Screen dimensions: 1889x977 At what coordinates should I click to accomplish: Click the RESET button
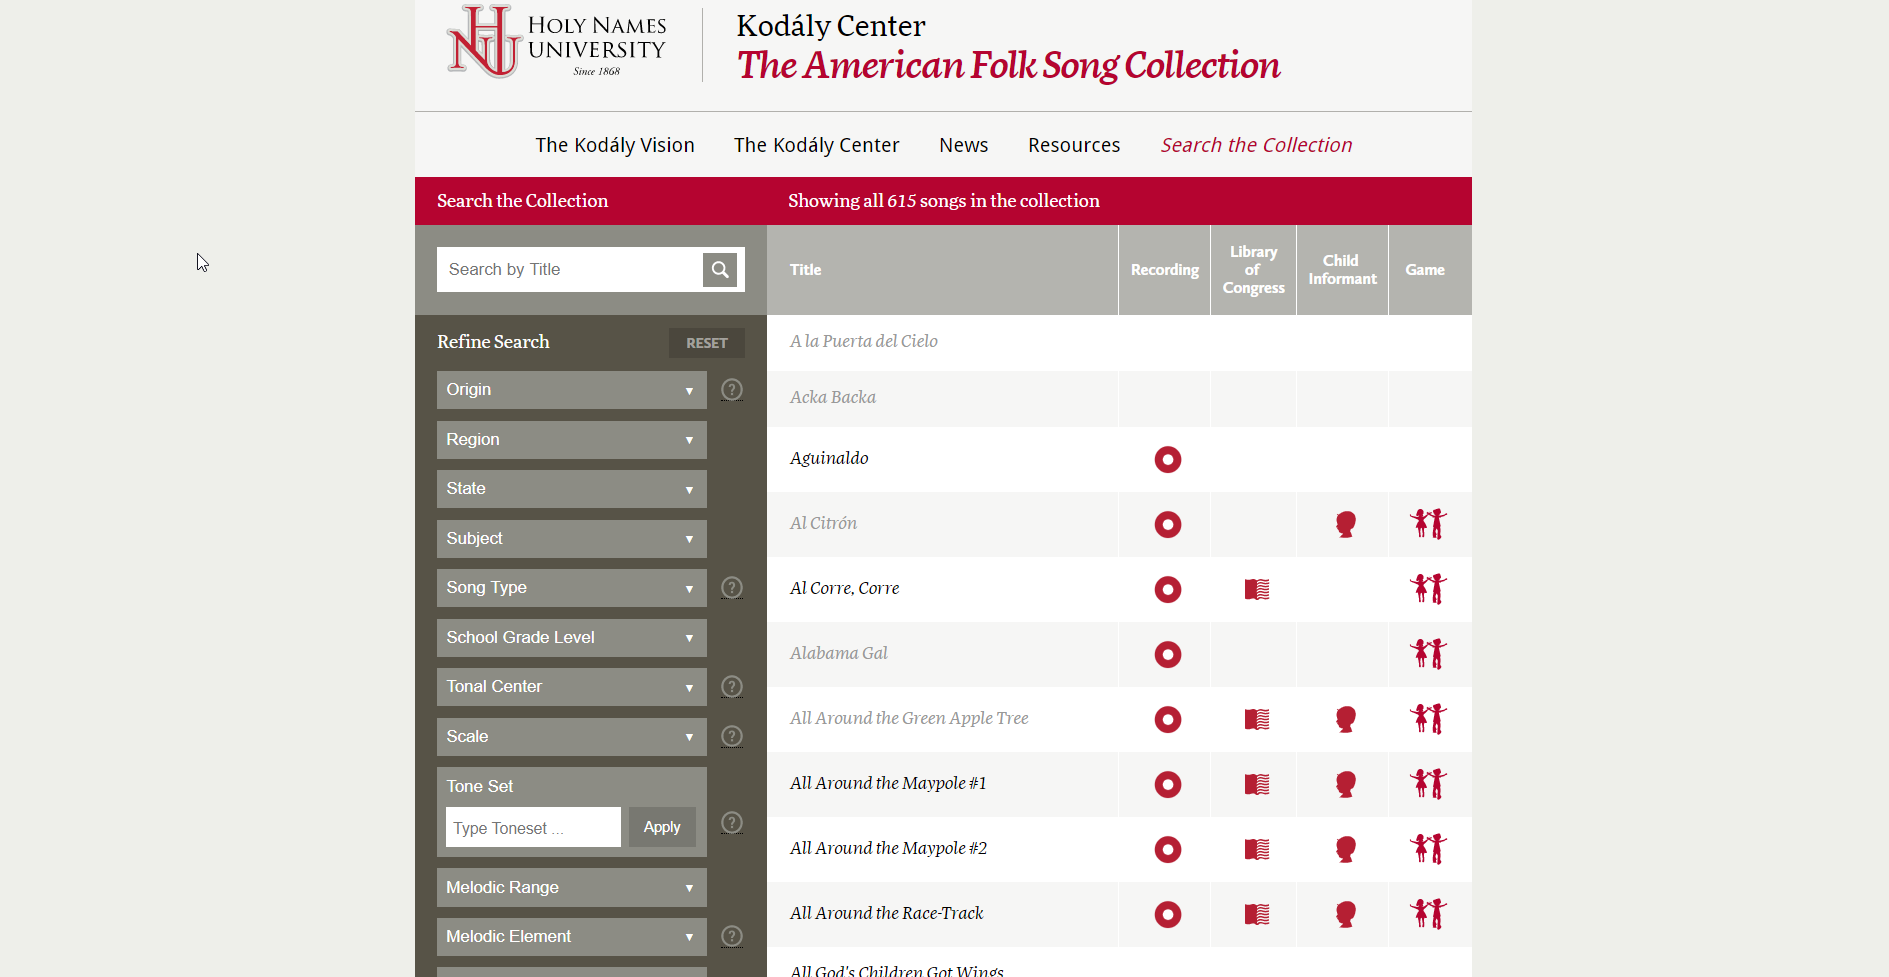[x=707, y=343]
